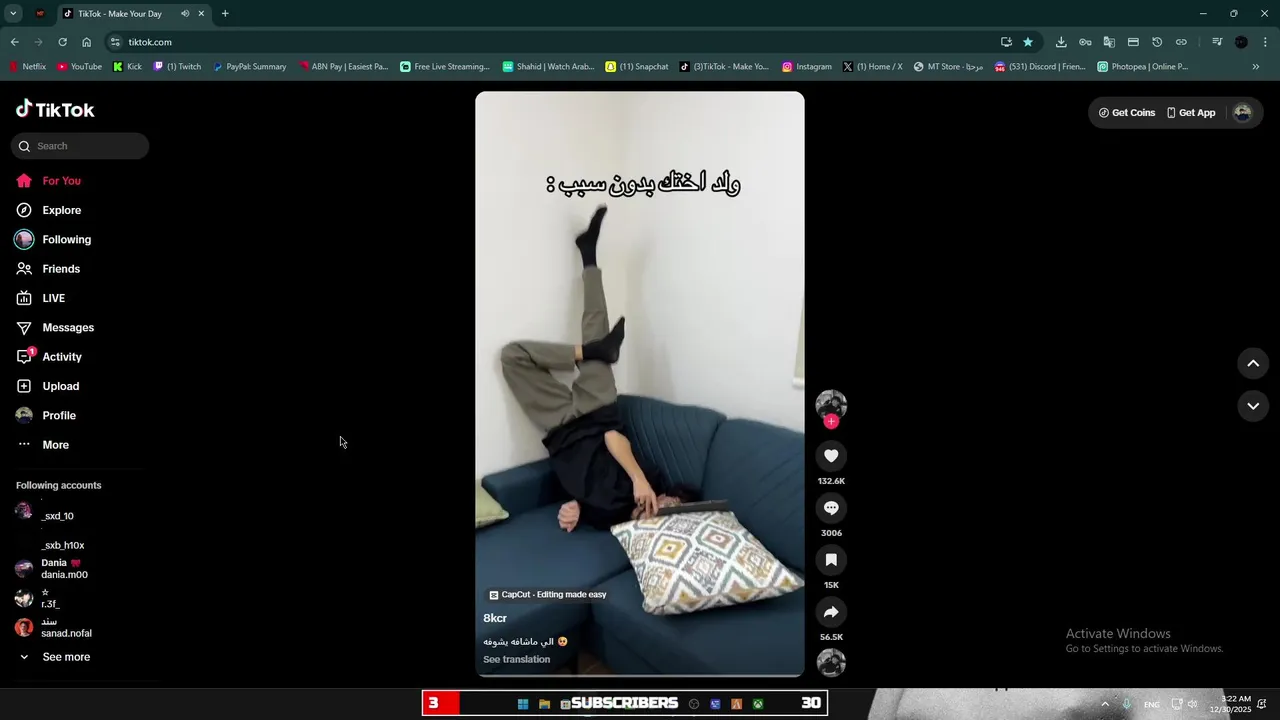Go to previous video with up arrow
The width and height of the screenshot is (1280, 720).
click(x=1253, y=364)
